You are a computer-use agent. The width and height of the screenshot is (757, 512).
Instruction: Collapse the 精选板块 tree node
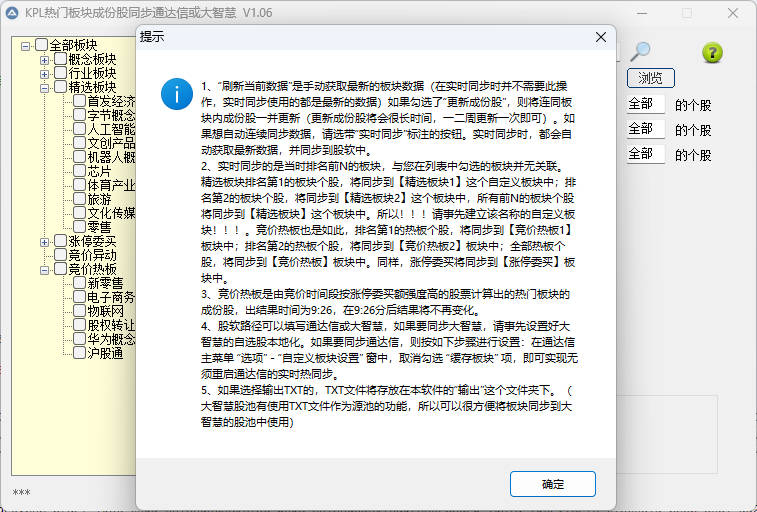[x=44, y=87]
